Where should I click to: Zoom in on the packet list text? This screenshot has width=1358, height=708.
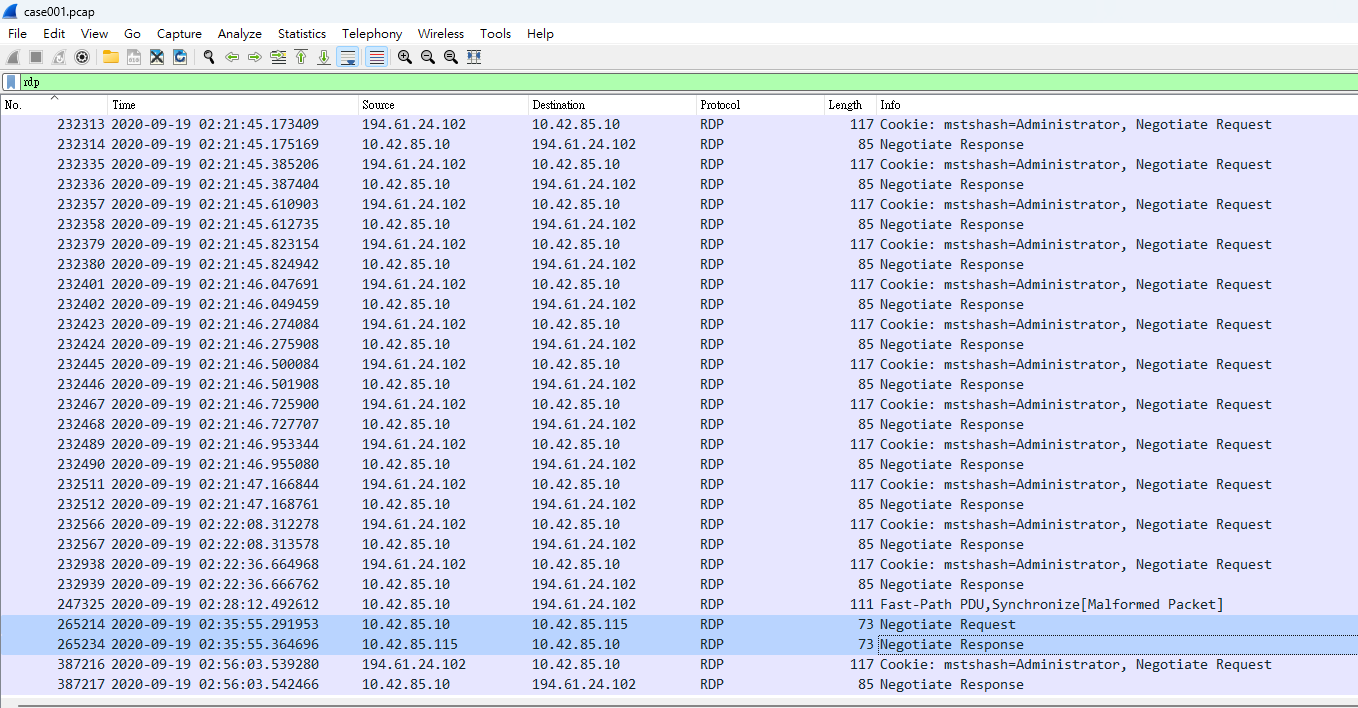coord(404,57)
